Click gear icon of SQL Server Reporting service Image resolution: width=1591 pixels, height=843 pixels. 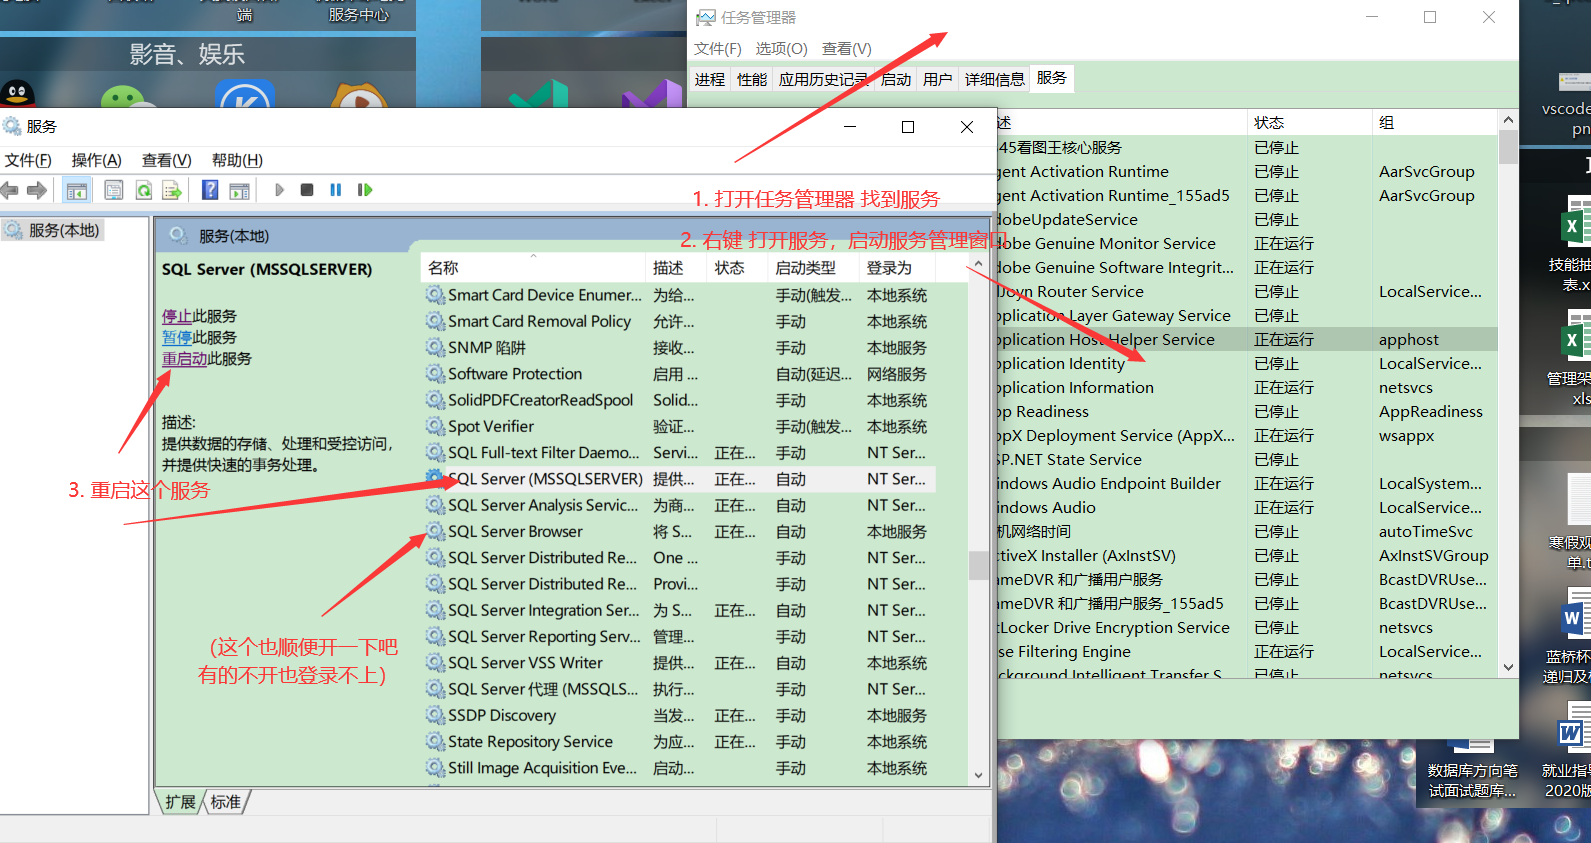pyautogui.click(x=435, y=636)
